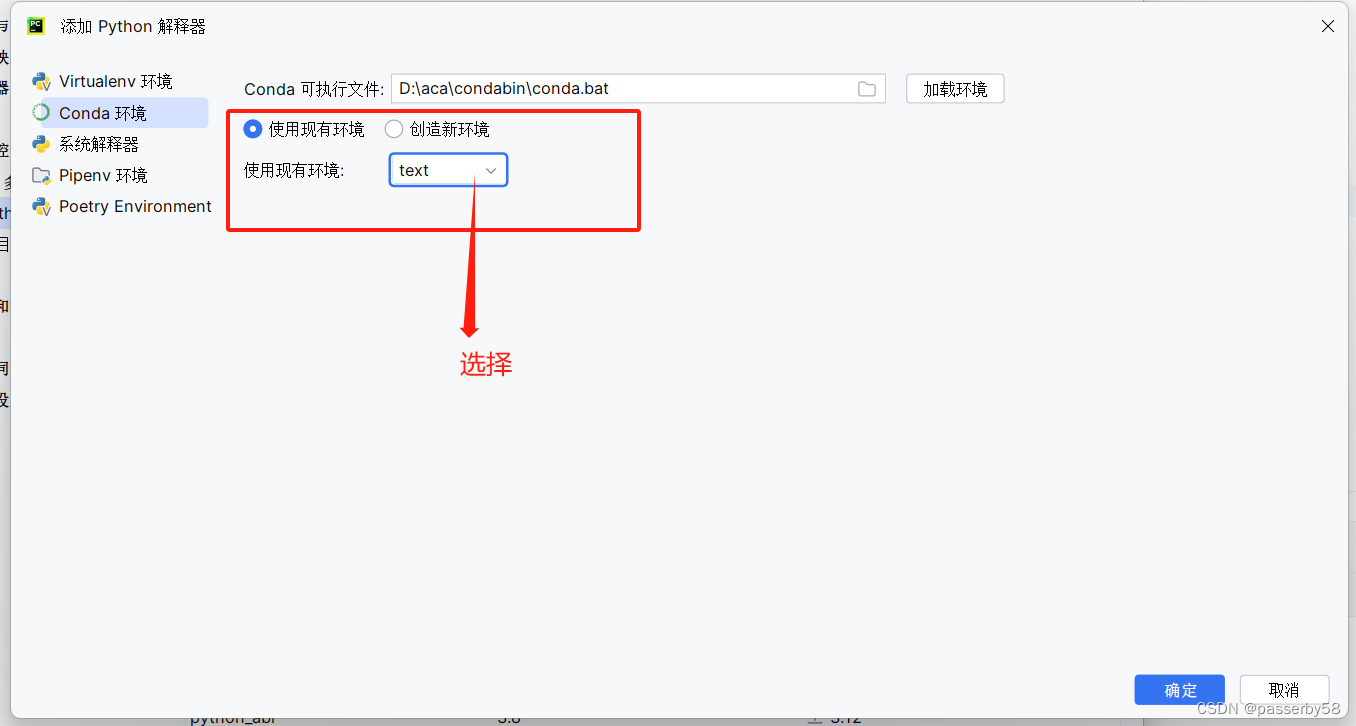Click the Conda ring icon in sidebar
This screenshot has height=726, width=1356.
click(41, 113)
